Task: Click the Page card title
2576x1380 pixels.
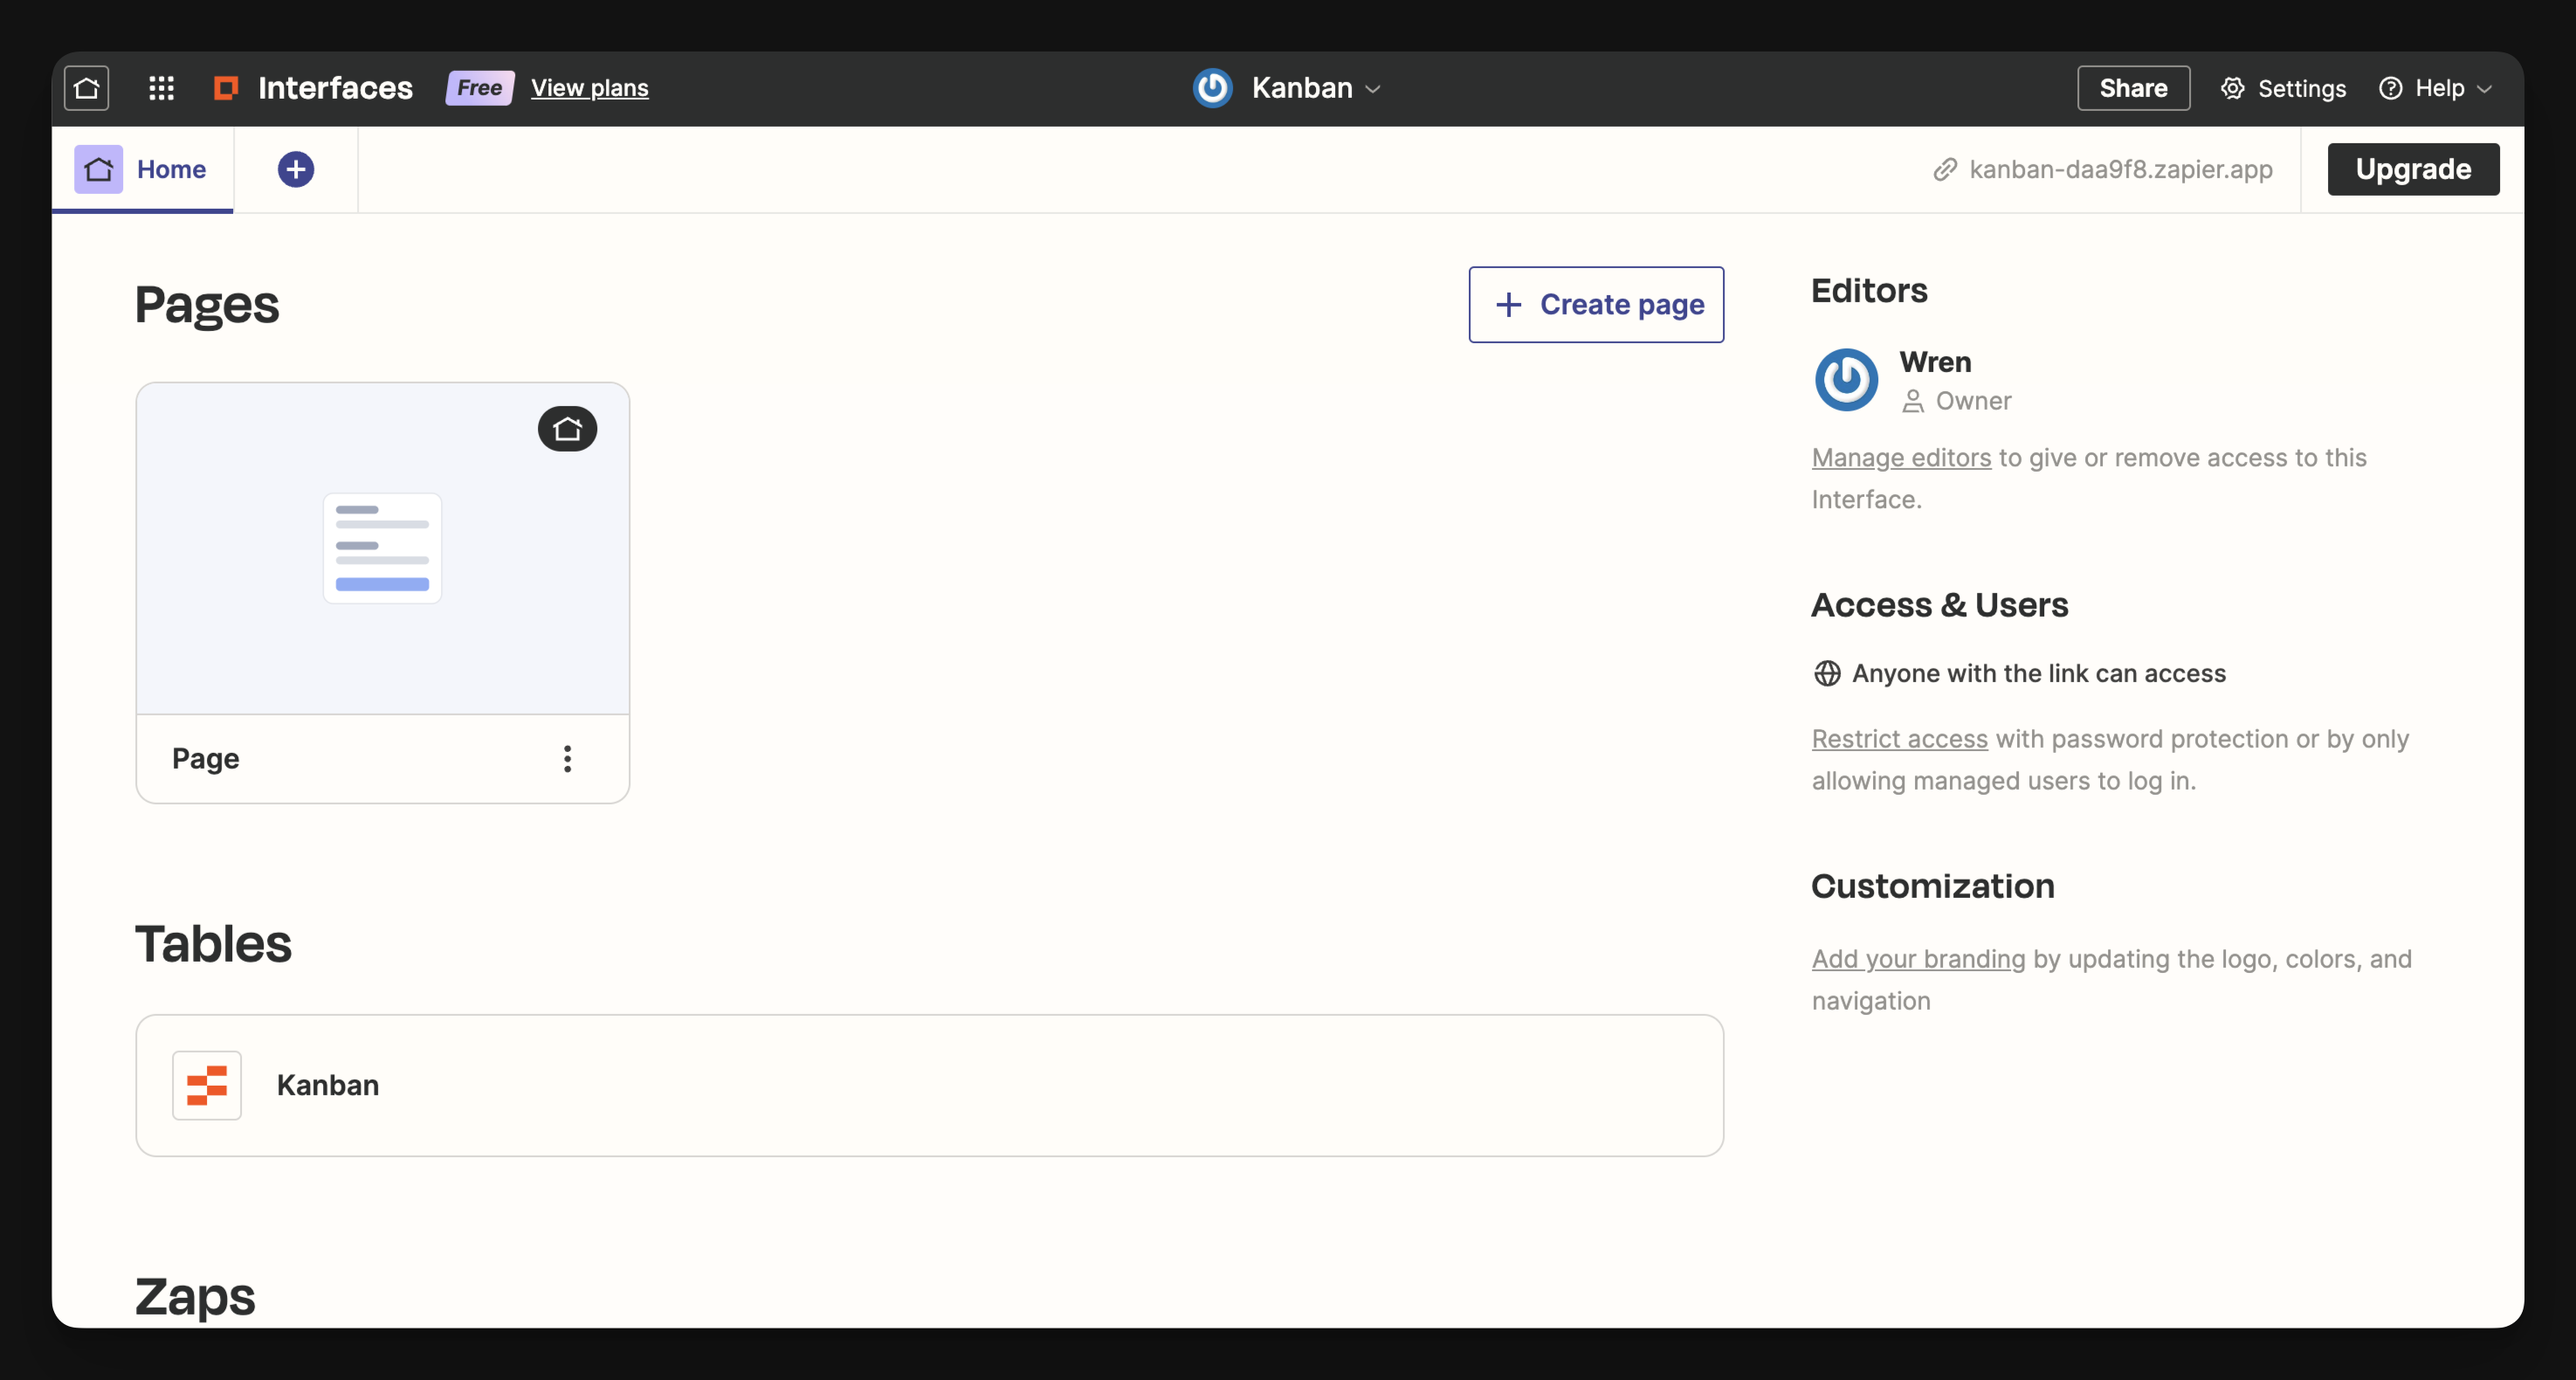Action: [205, 758]
